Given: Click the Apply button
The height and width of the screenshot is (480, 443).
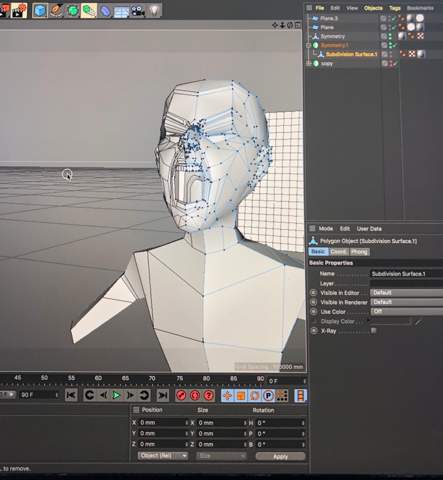Looking at the screenshot, I should pyautogui.click(x=280, y=456).
